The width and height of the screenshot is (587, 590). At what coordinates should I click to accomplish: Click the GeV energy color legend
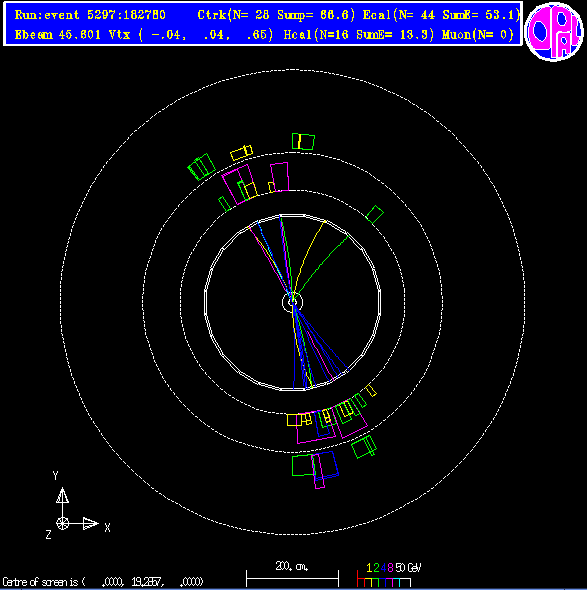tap(389, 574)
